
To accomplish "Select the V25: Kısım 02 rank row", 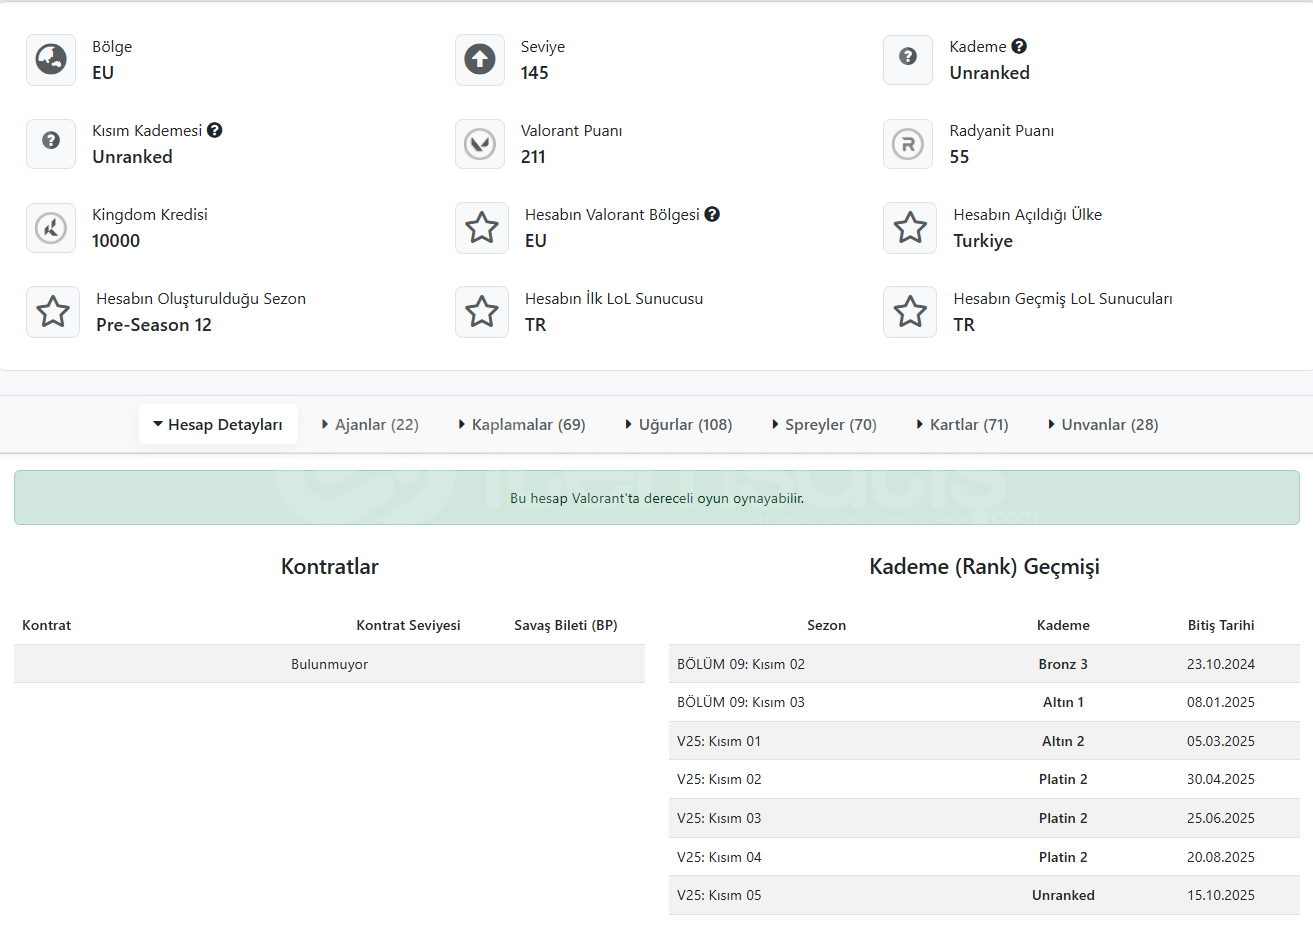I will point(984,779).
